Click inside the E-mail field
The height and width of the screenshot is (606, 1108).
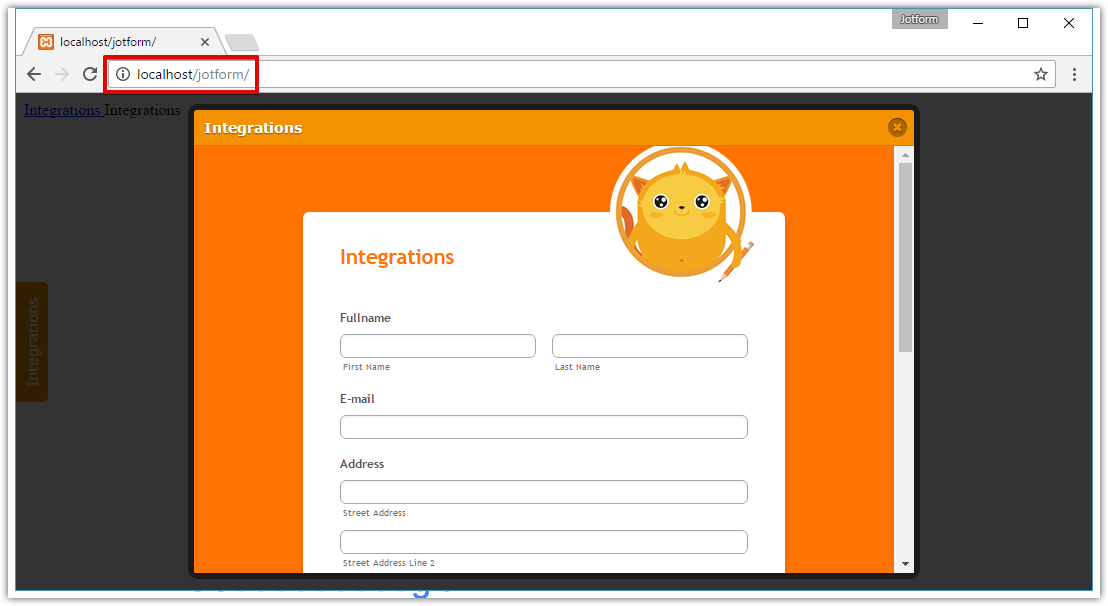tap(543, 426)
